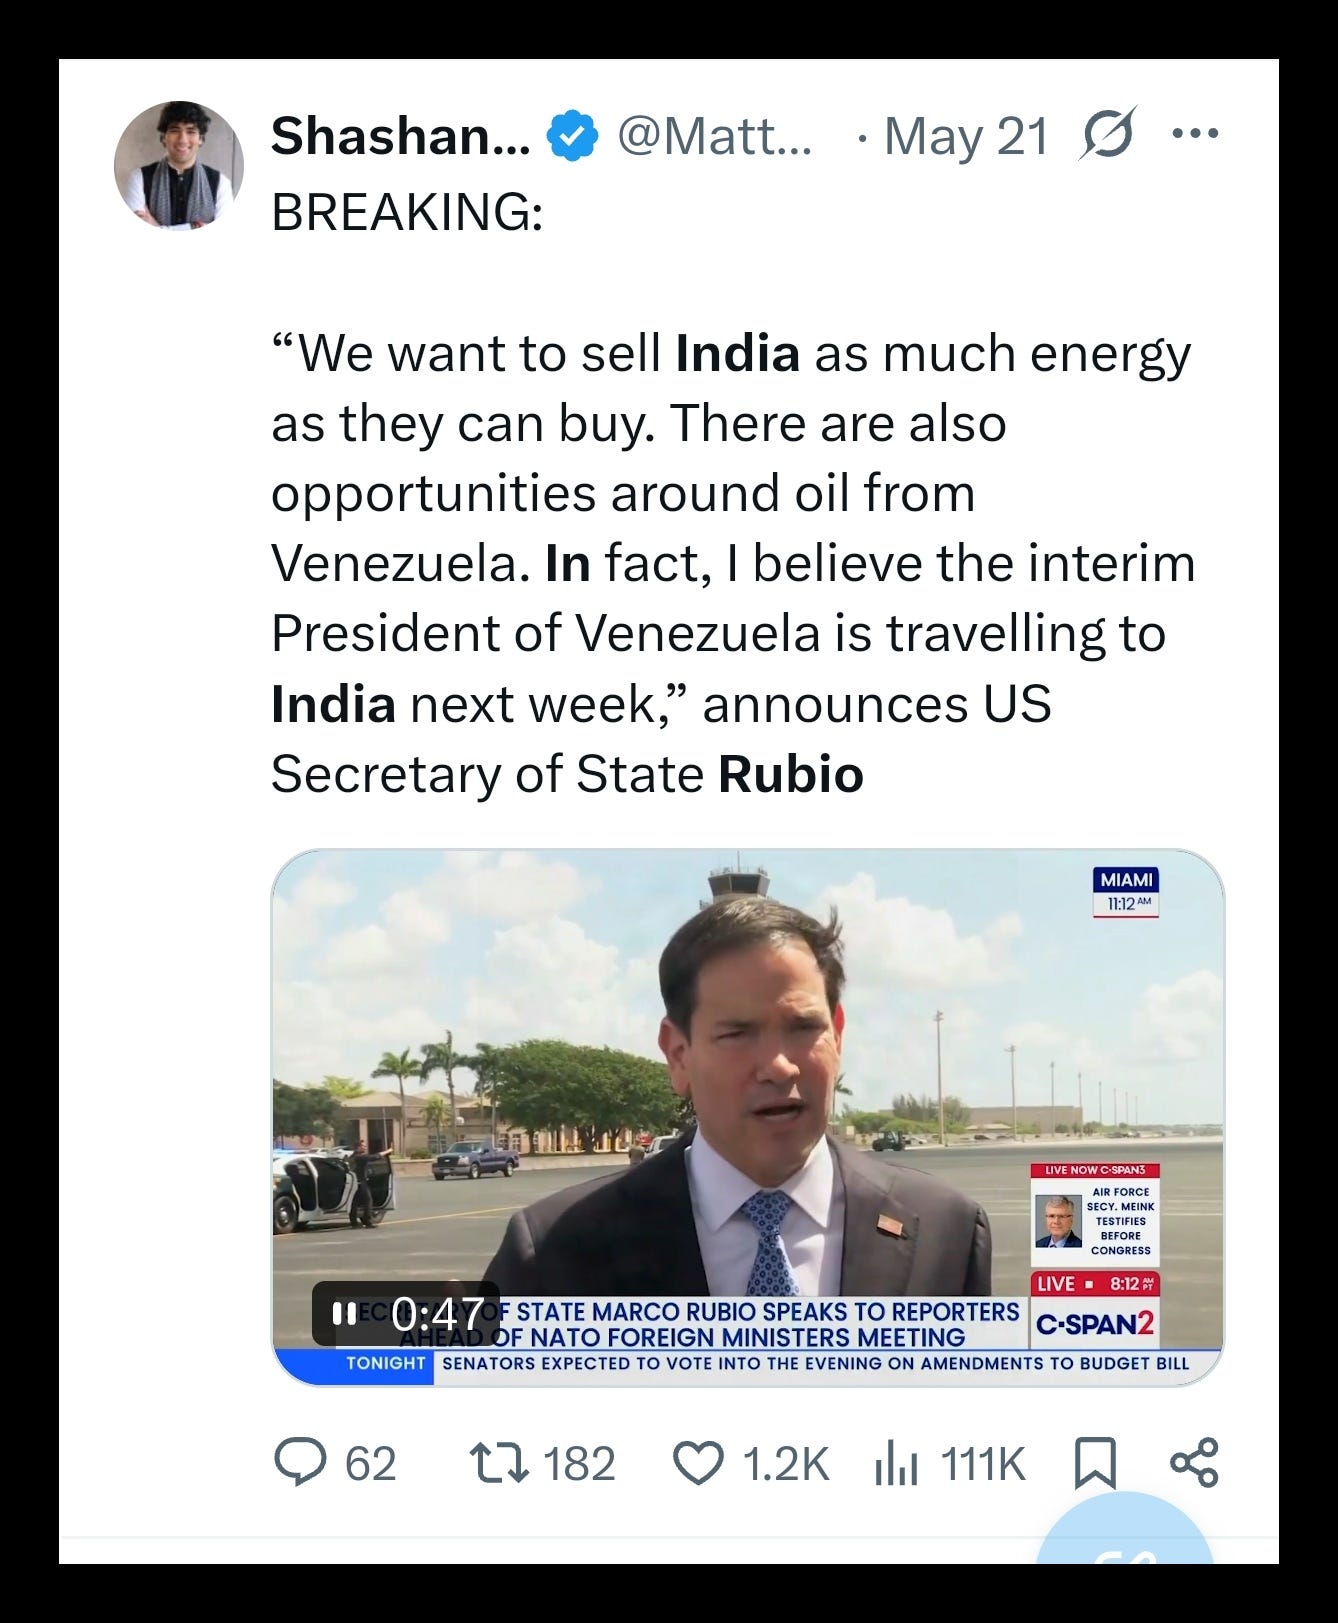Open the Shashan... display name
1338x1623 pixels.
tap(400, 135)
